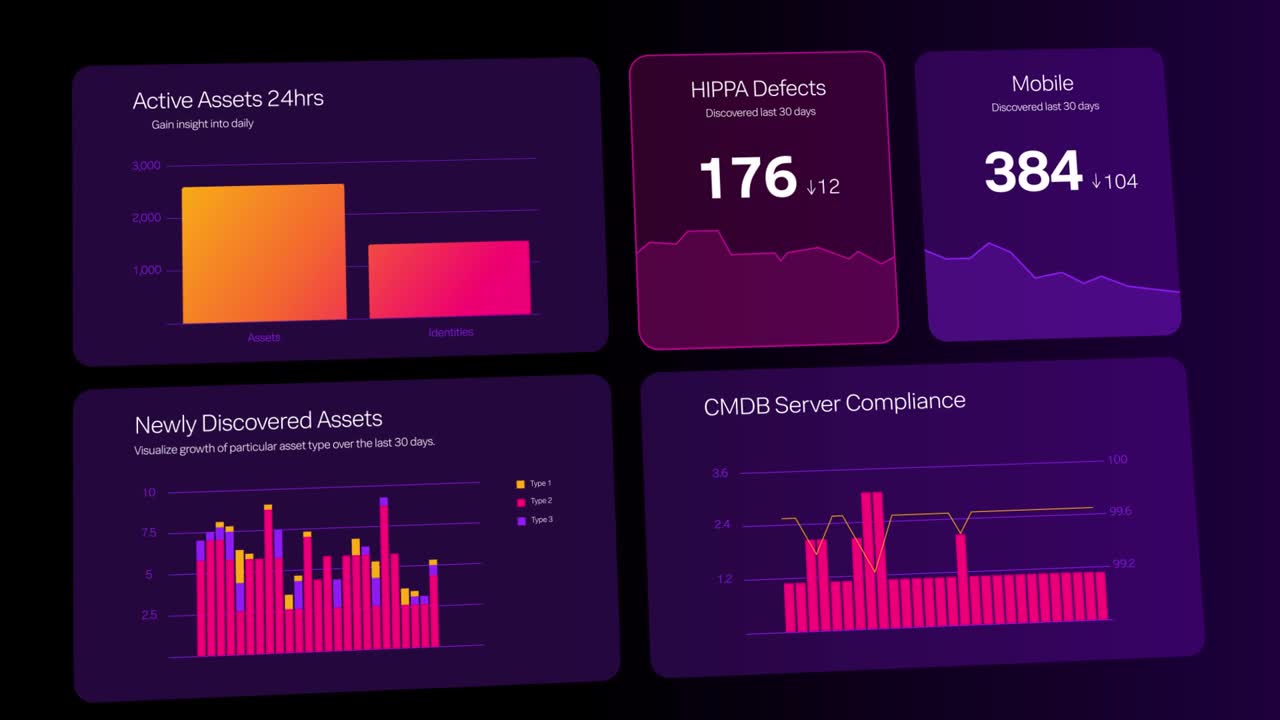This screenshot has width=1280, height=720.
Task: Click the Visualize growth subtitle text
Action: 284,445
